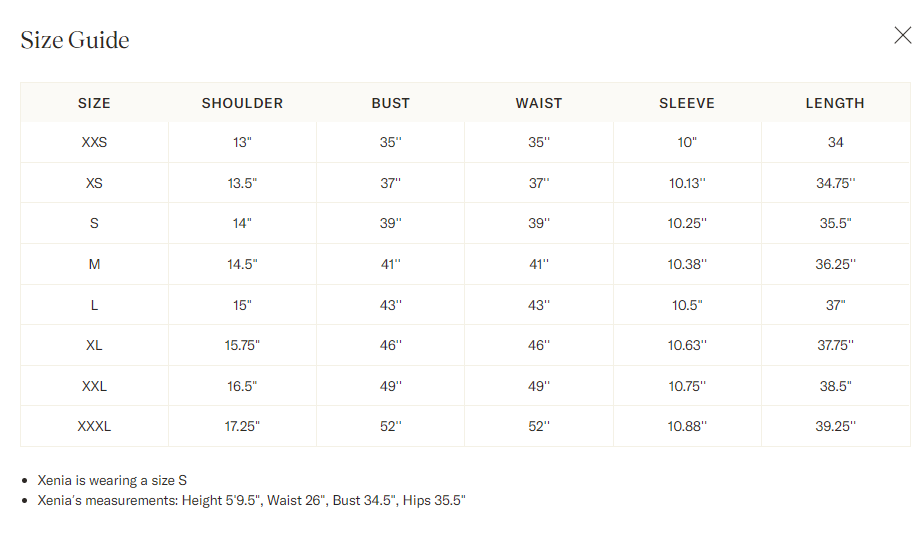Select the XXXL size row label
The image size is (923, 550).
pyautogui.click(x=94, y=426)
